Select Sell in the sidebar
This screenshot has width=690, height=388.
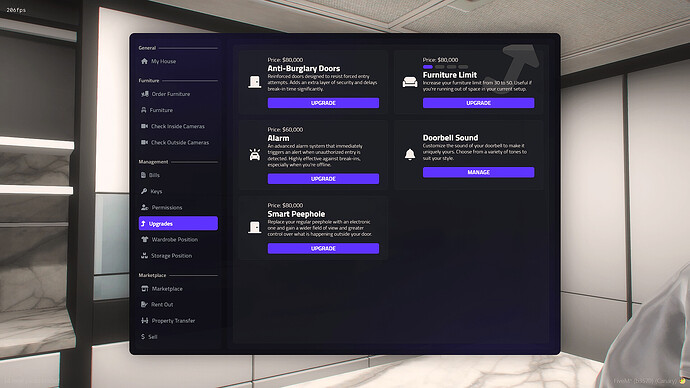coord(178,337)
